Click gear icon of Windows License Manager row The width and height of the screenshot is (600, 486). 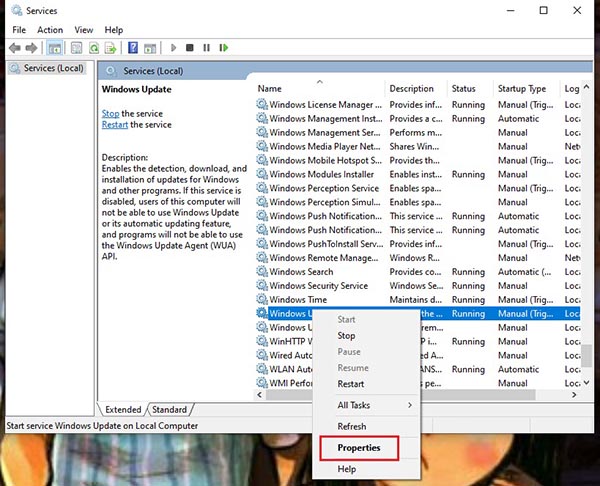(262, 104)
